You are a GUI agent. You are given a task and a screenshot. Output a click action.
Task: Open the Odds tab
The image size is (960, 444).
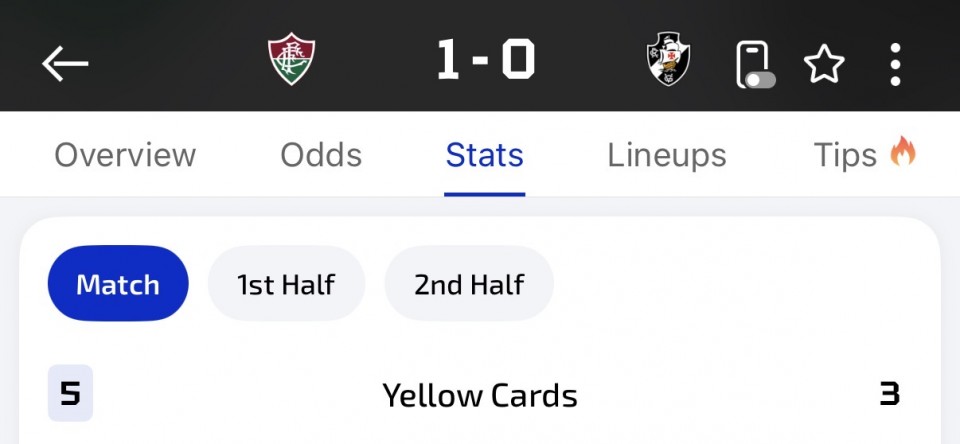321,155
